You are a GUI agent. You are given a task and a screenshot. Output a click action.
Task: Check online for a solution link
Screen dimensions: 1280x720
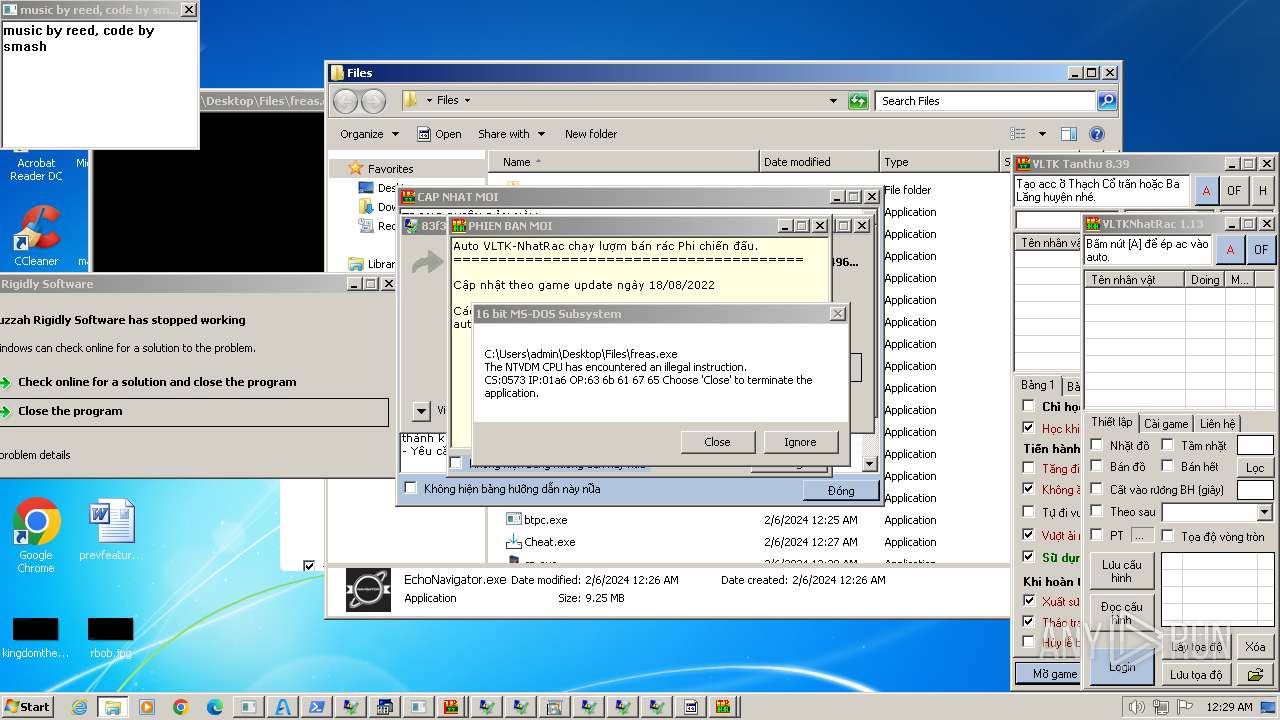point(157,382)
